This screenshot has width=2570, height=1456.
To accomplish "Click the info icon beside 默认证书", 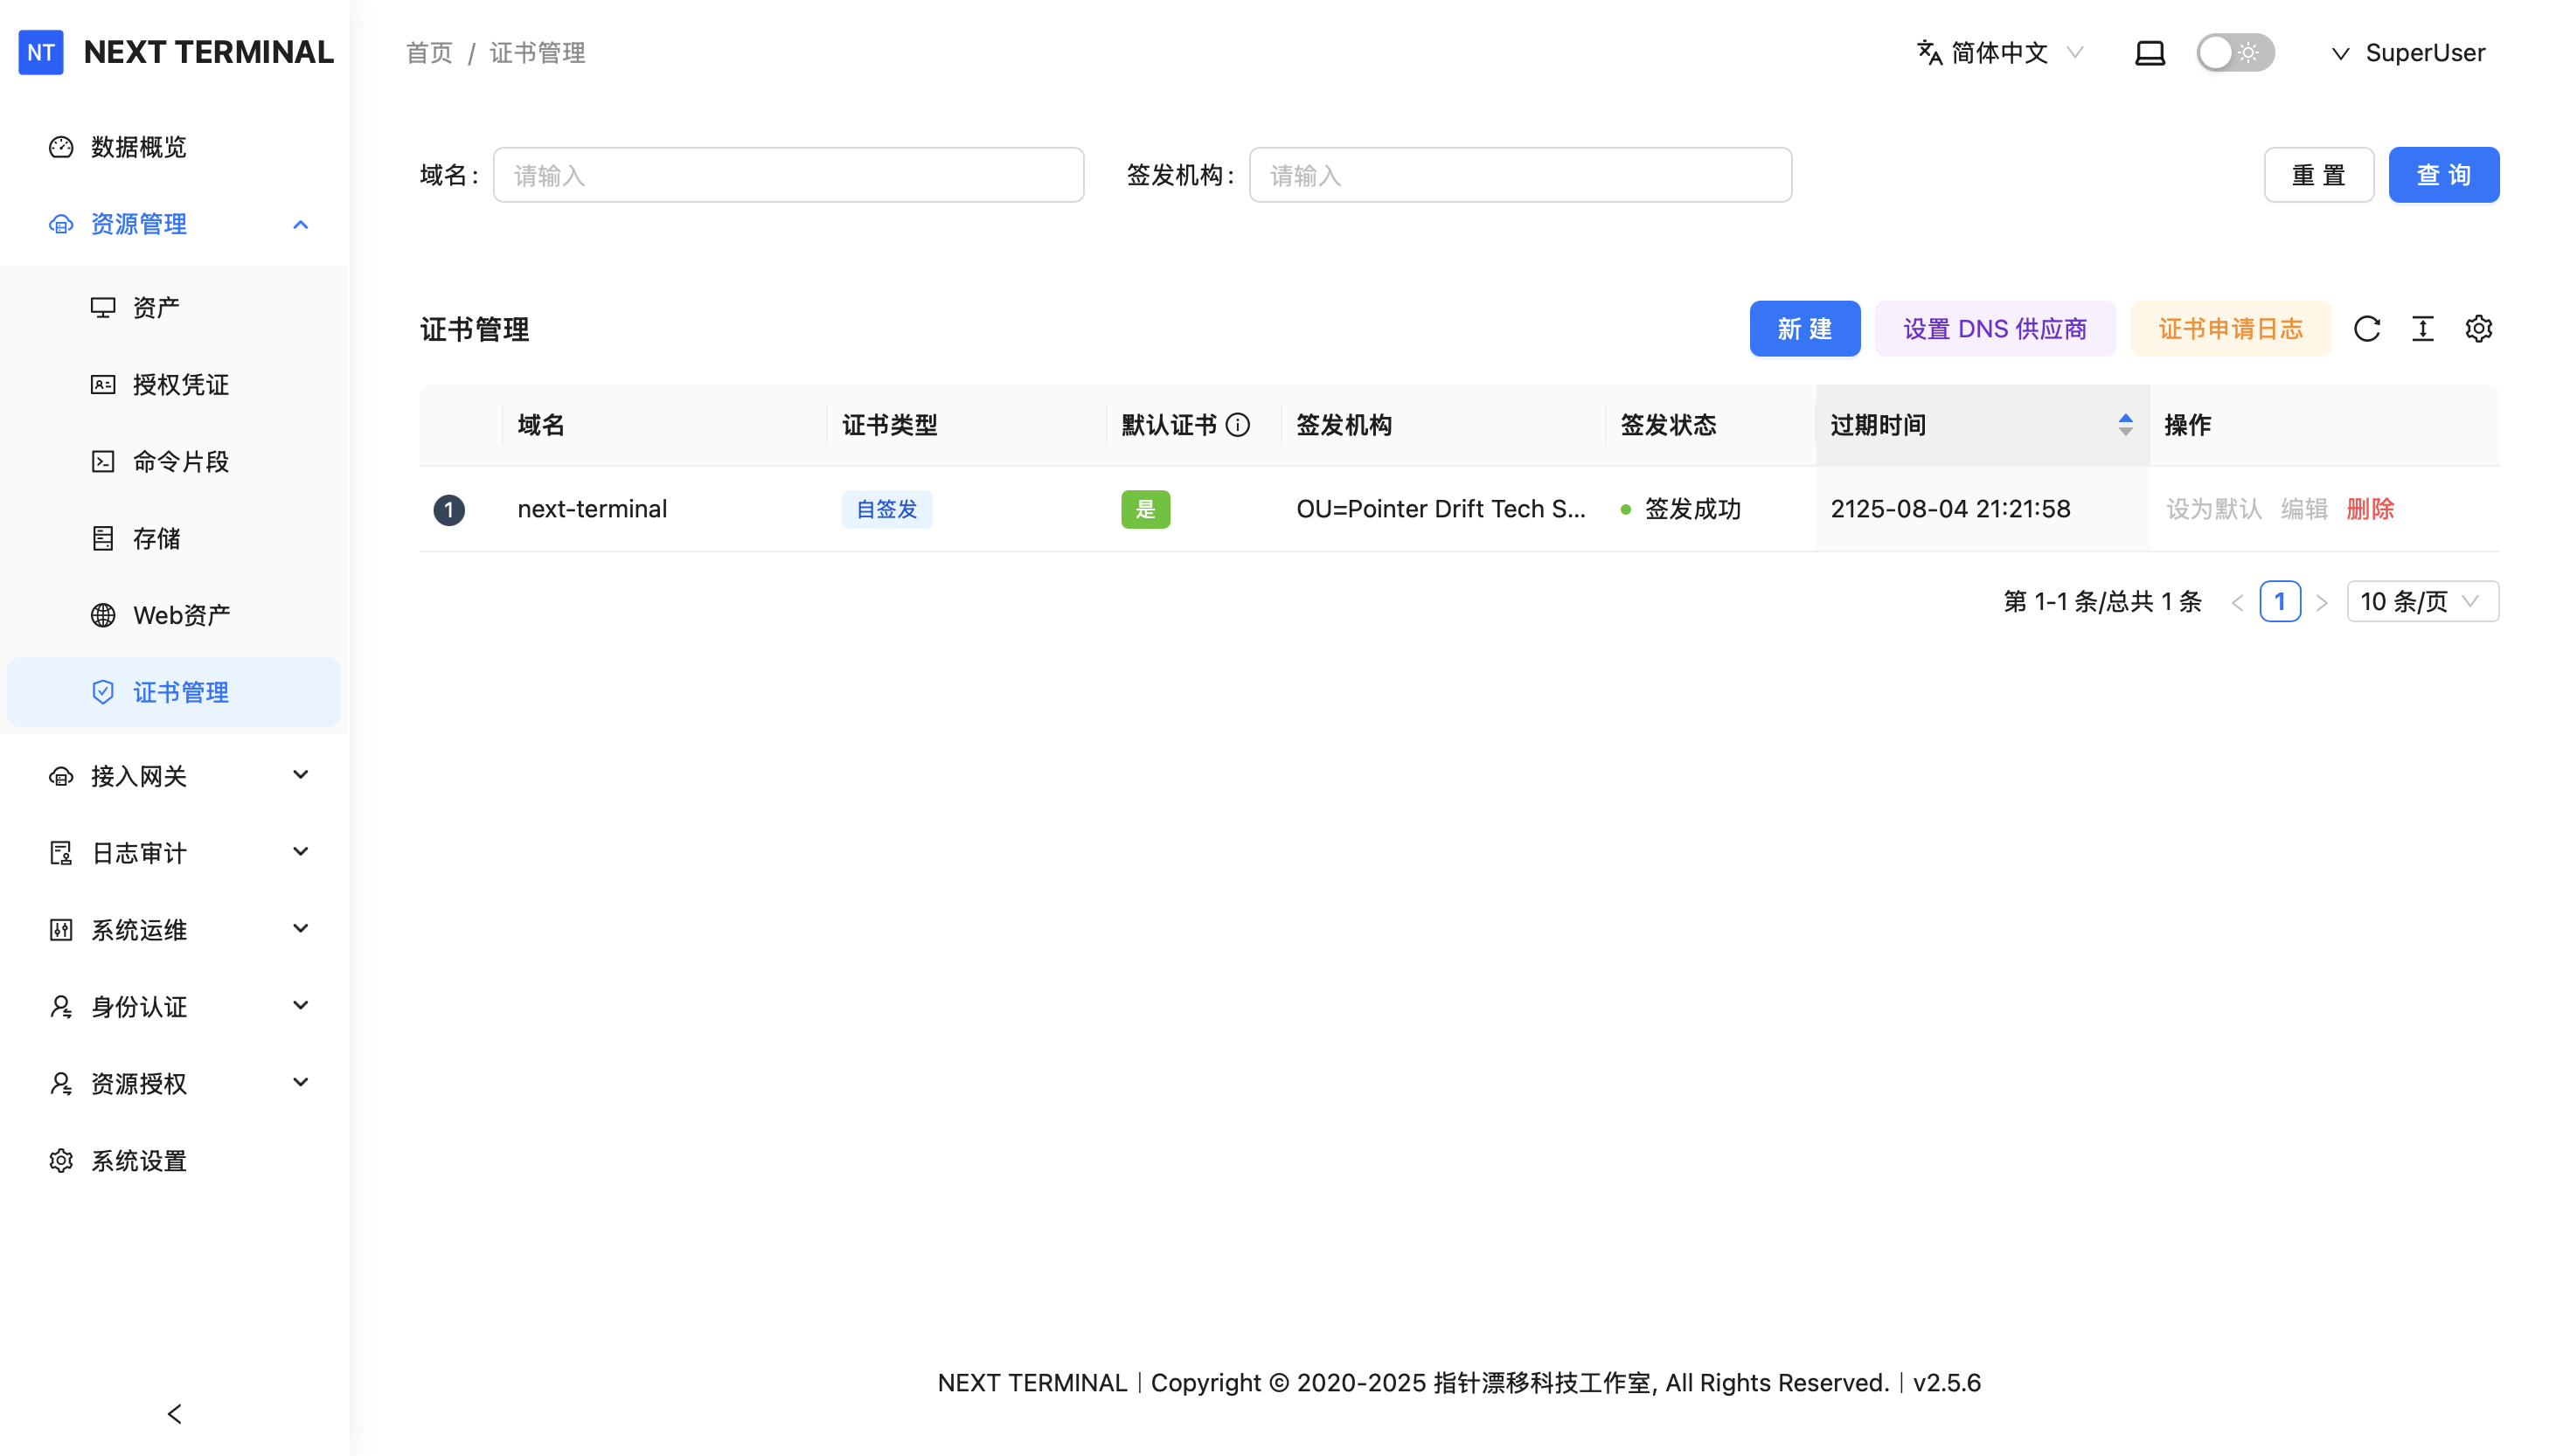I will point(1238,425).
